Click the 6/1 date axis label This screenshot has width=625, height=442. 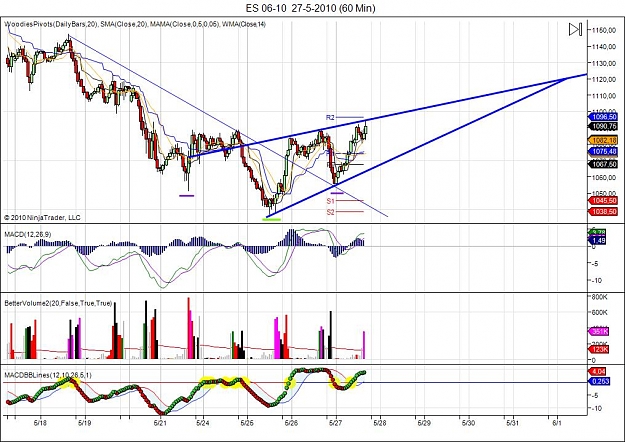click(x=557, y=422)
